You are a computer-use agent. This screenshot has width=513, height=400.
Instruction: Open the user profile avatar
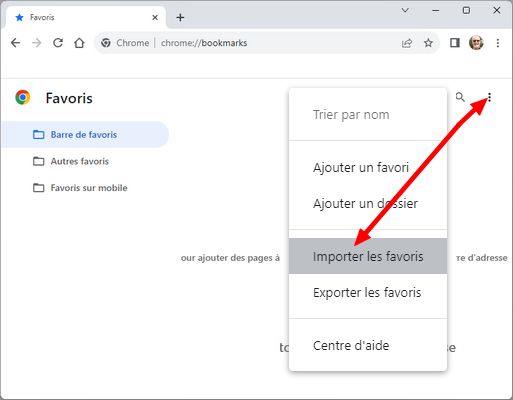tap(476, 43)
